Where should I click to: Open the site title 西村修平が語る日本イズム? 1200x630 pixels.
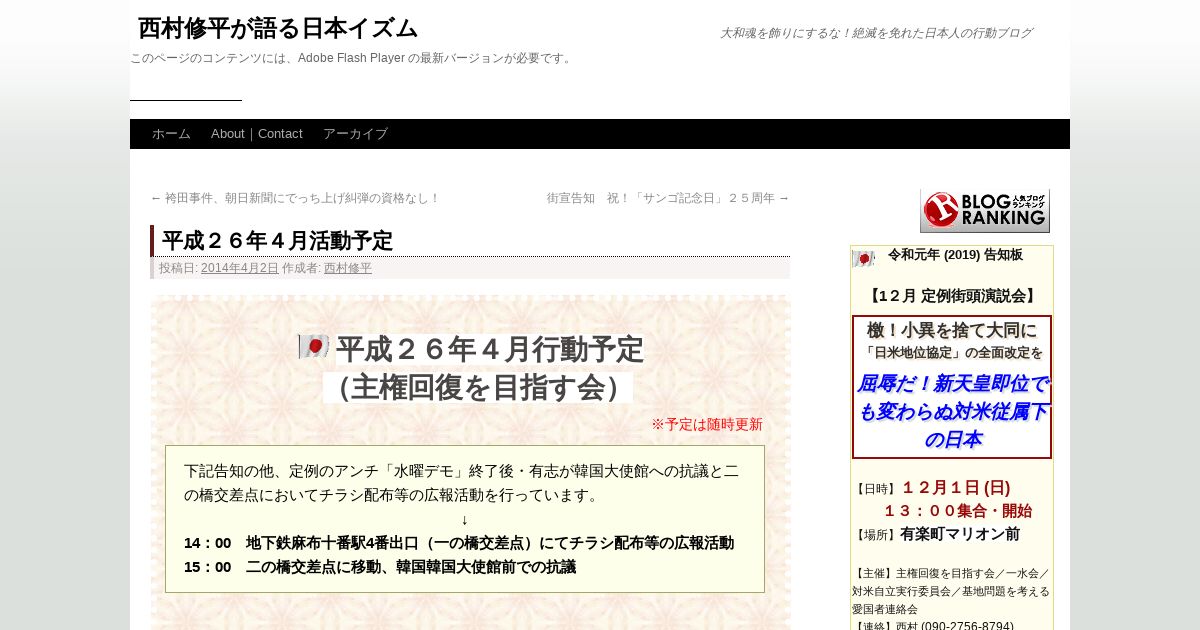[278, 28]
